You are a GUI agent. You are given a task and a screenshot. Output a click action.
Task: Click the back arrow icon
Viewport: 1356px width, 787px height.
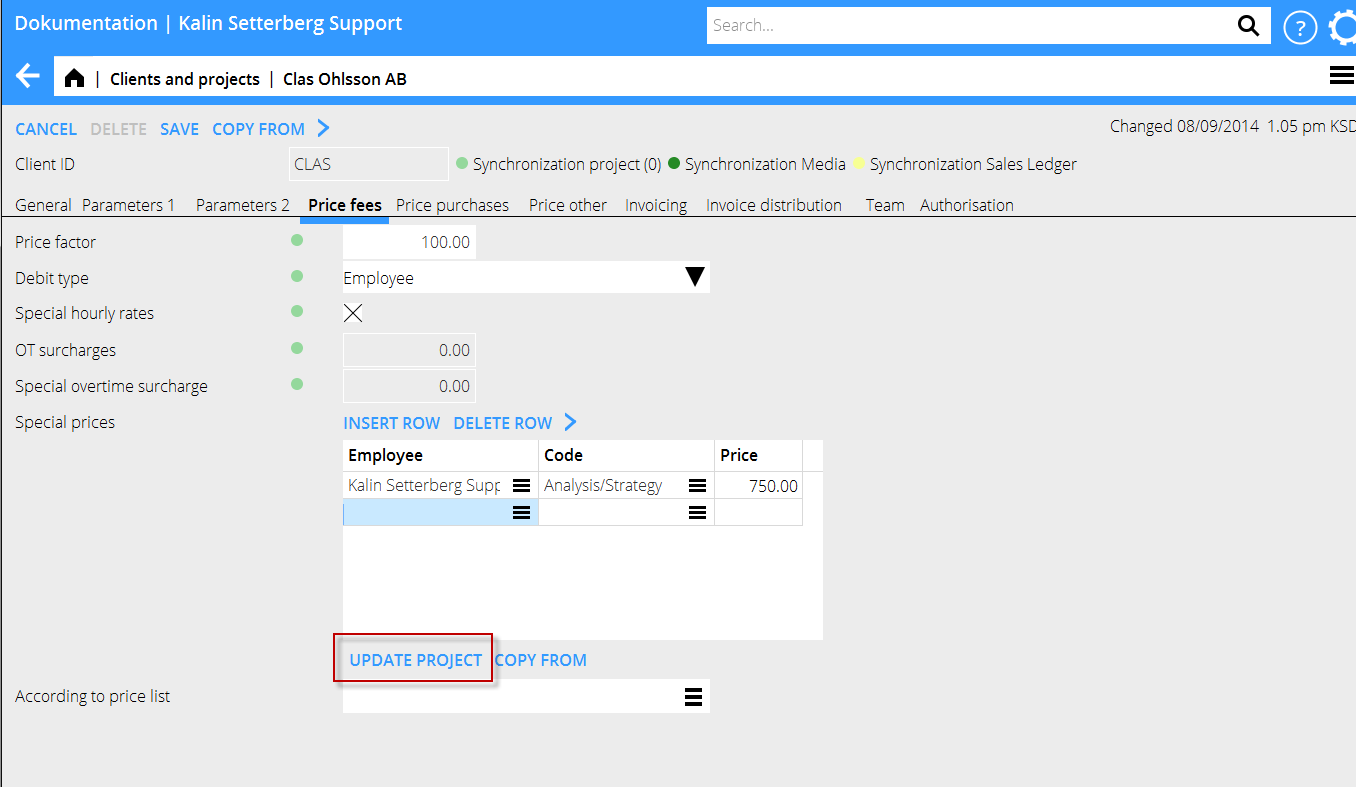(x=28, y=77)
